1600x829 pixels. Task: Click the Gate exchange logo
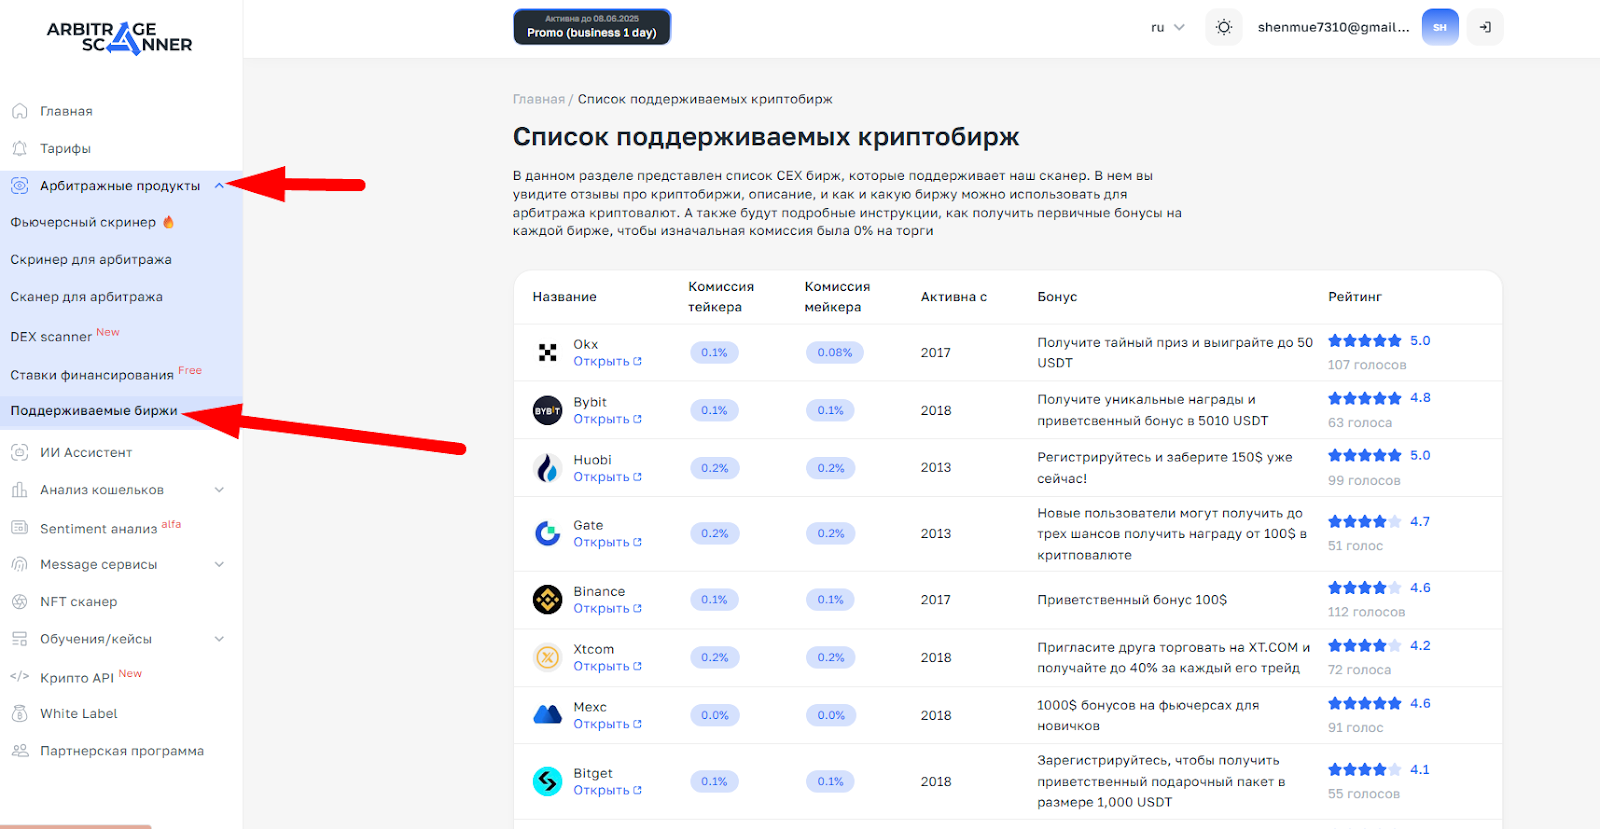click(x=548, y=534)
